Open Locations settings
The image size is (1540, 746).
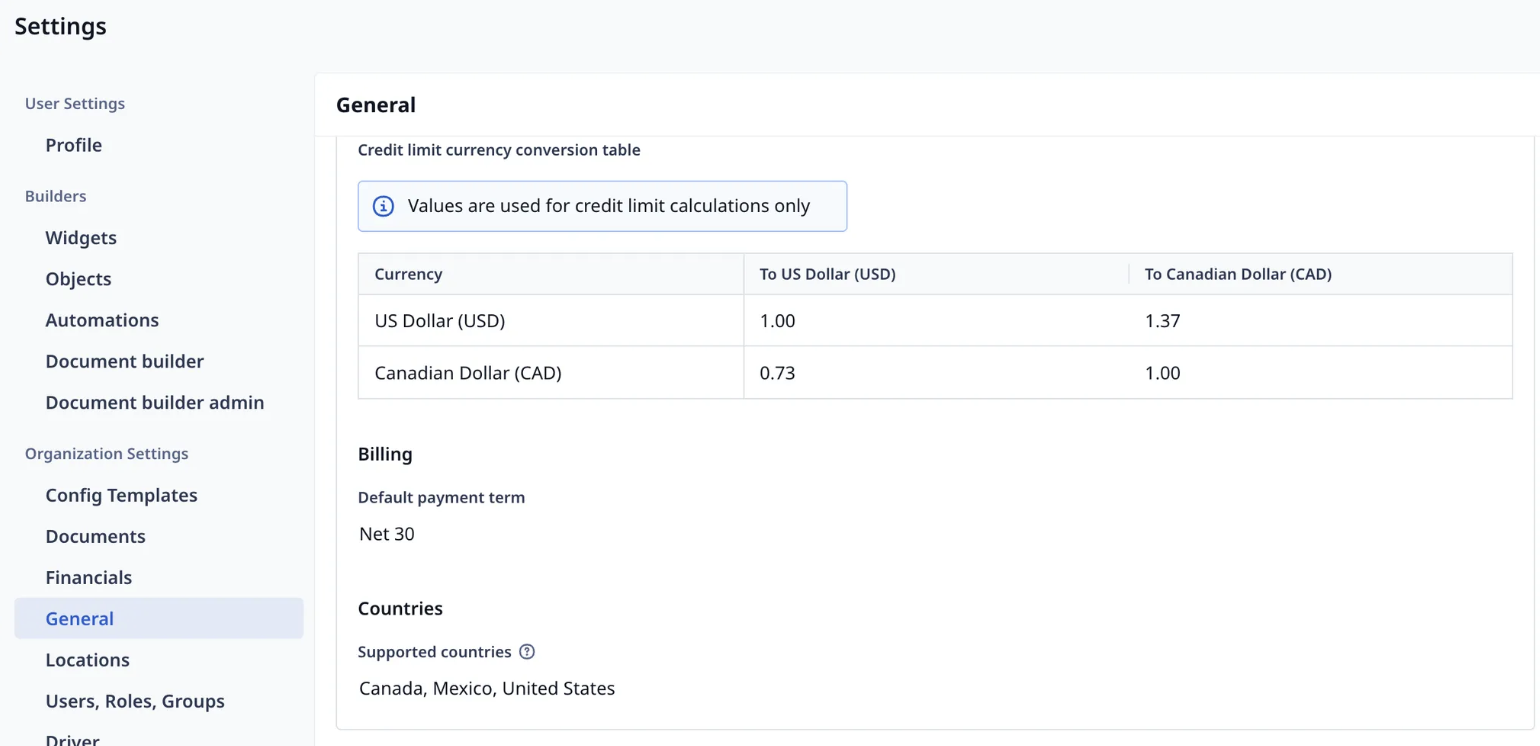88,660
